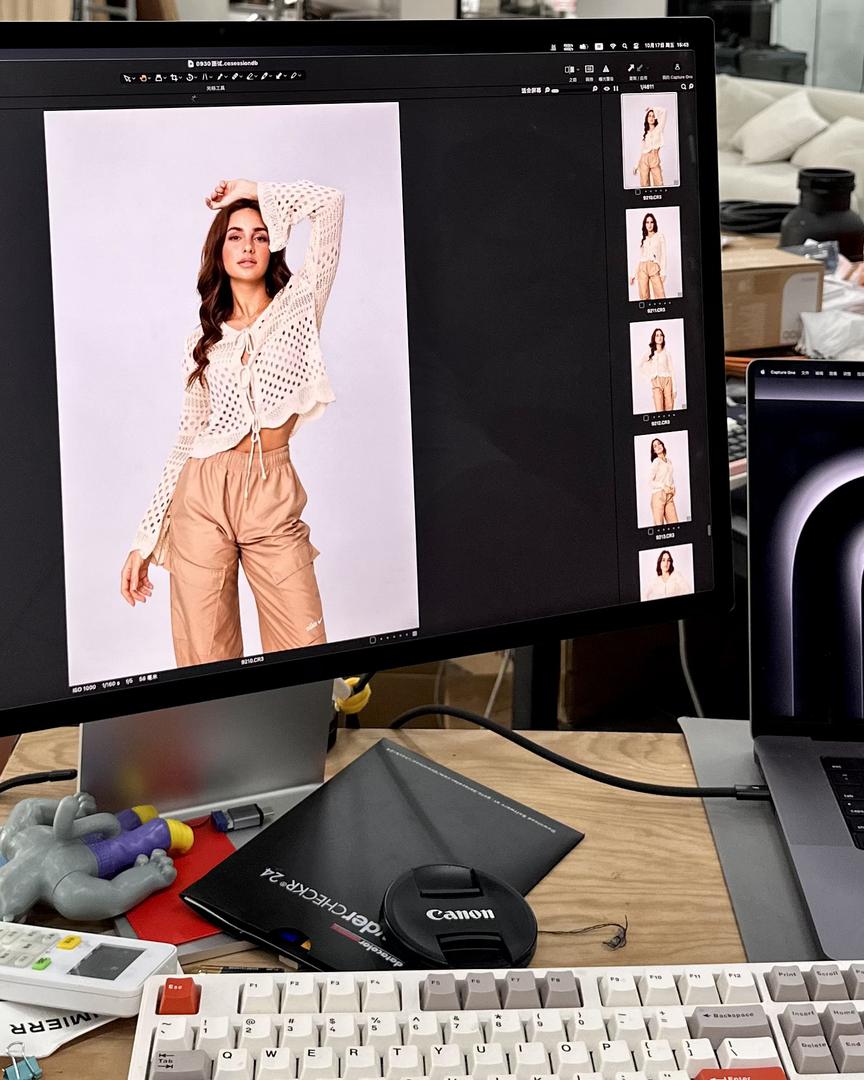Expand the Copy/Apply options dropdown arrow

[x=647, y=69]
